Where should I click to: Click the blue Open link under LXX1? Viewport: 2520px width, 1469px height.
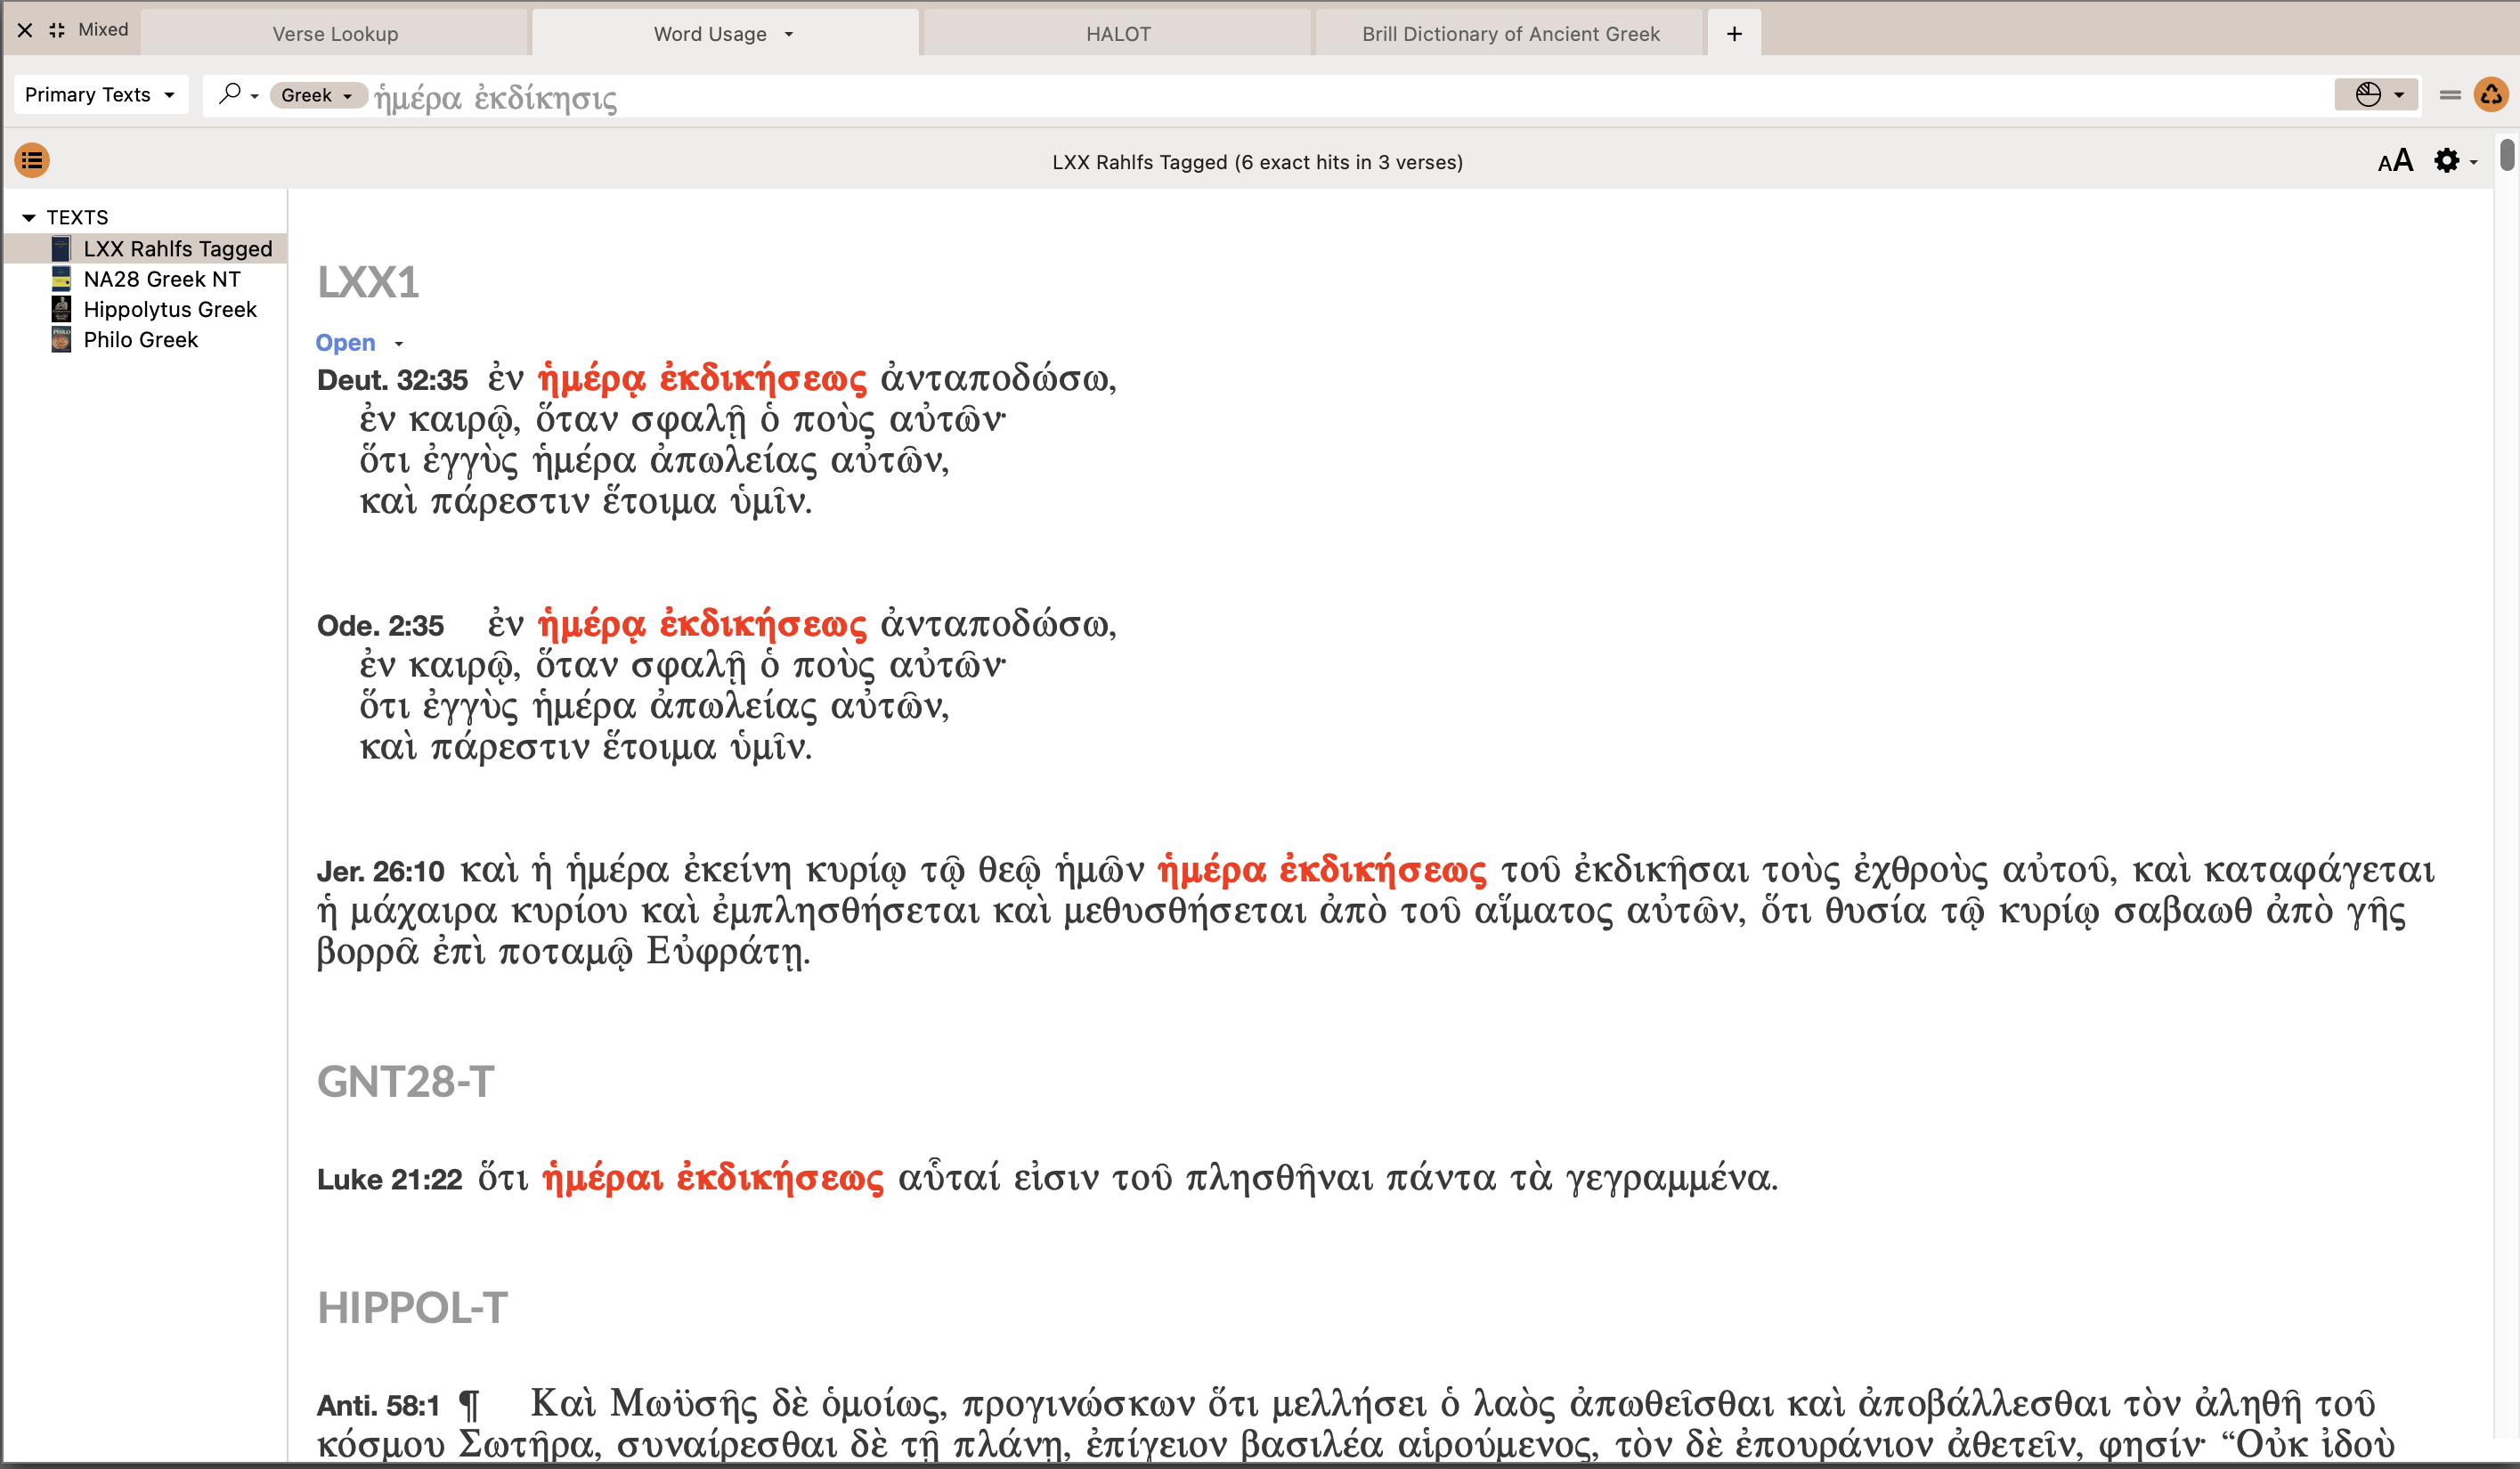pyautogui.click(x=345, y=342)
